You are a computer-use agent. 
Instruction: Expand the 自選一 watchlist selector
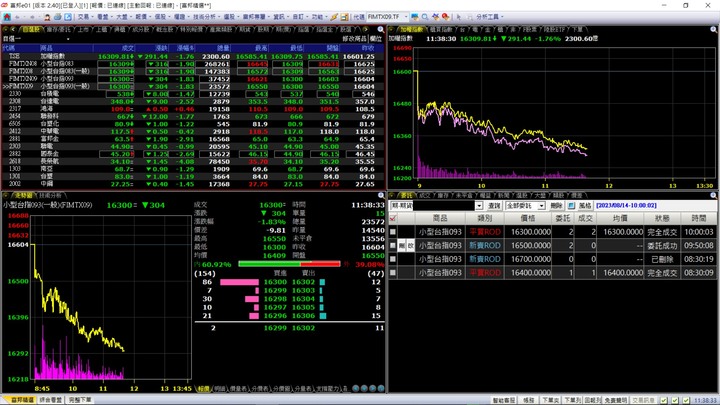coord(68,39)
